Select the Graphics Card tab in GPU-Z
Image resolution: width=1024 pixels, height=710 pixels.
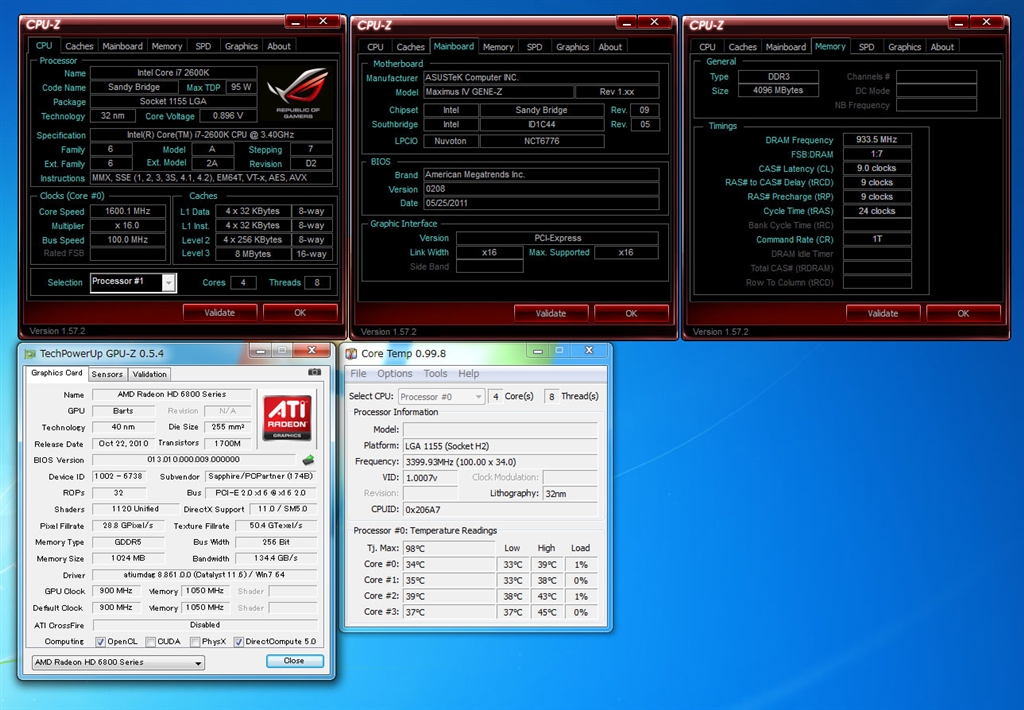tap(57, 373)
